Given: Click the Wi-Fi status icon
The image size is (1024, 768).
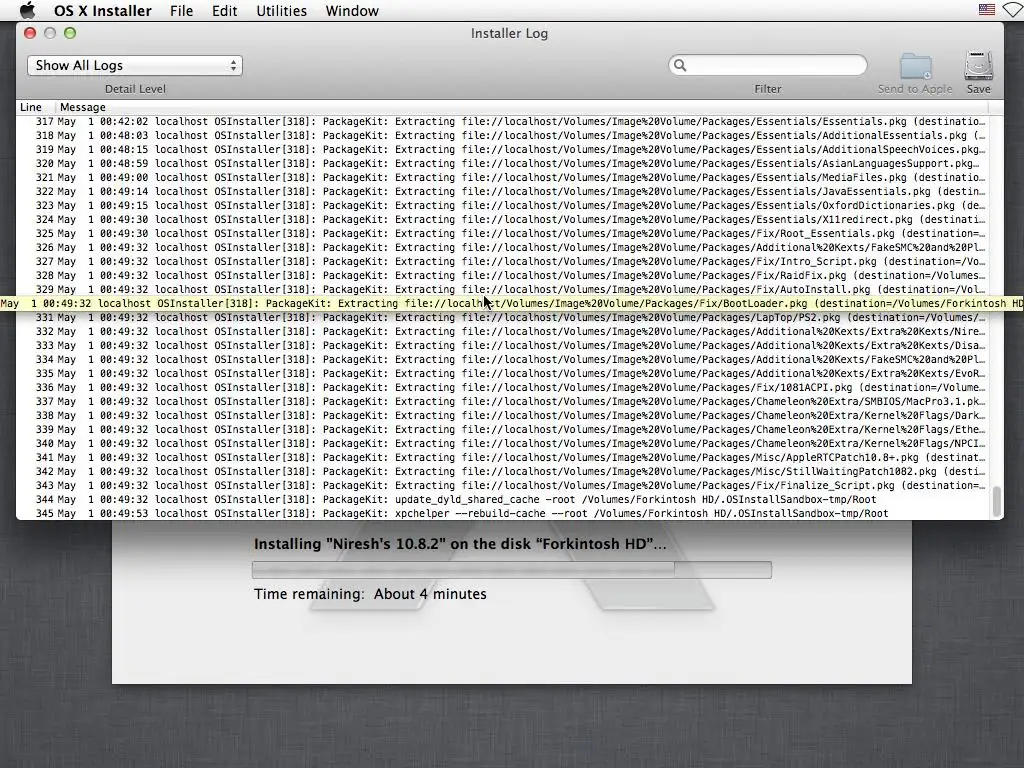Looking at the screenshot, I should pos(1014,10).
